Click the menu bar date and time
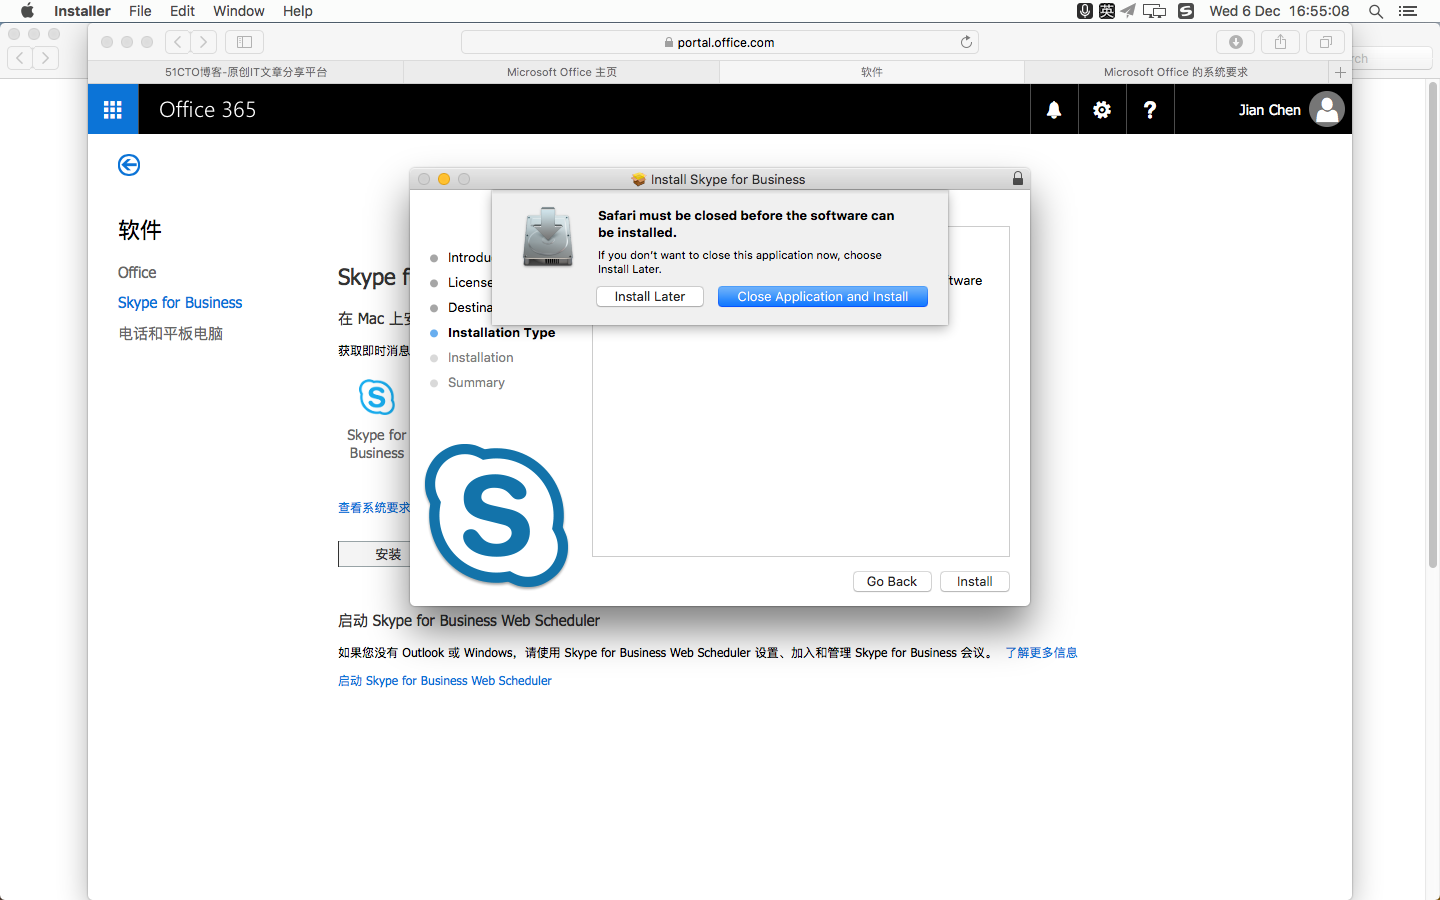This screenshot has height=900, width=1440. pyautogui.click(x=1279, y=11)
